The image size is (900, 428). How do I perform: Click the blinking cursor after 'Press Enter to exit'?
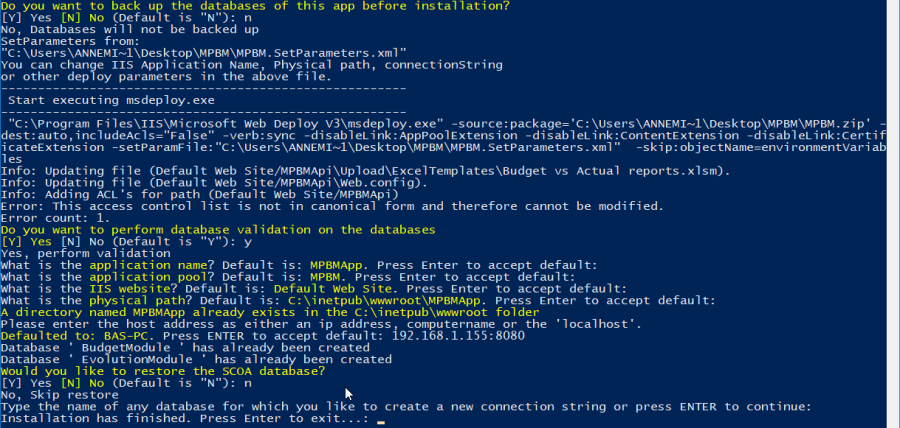(x=381, y=422)
